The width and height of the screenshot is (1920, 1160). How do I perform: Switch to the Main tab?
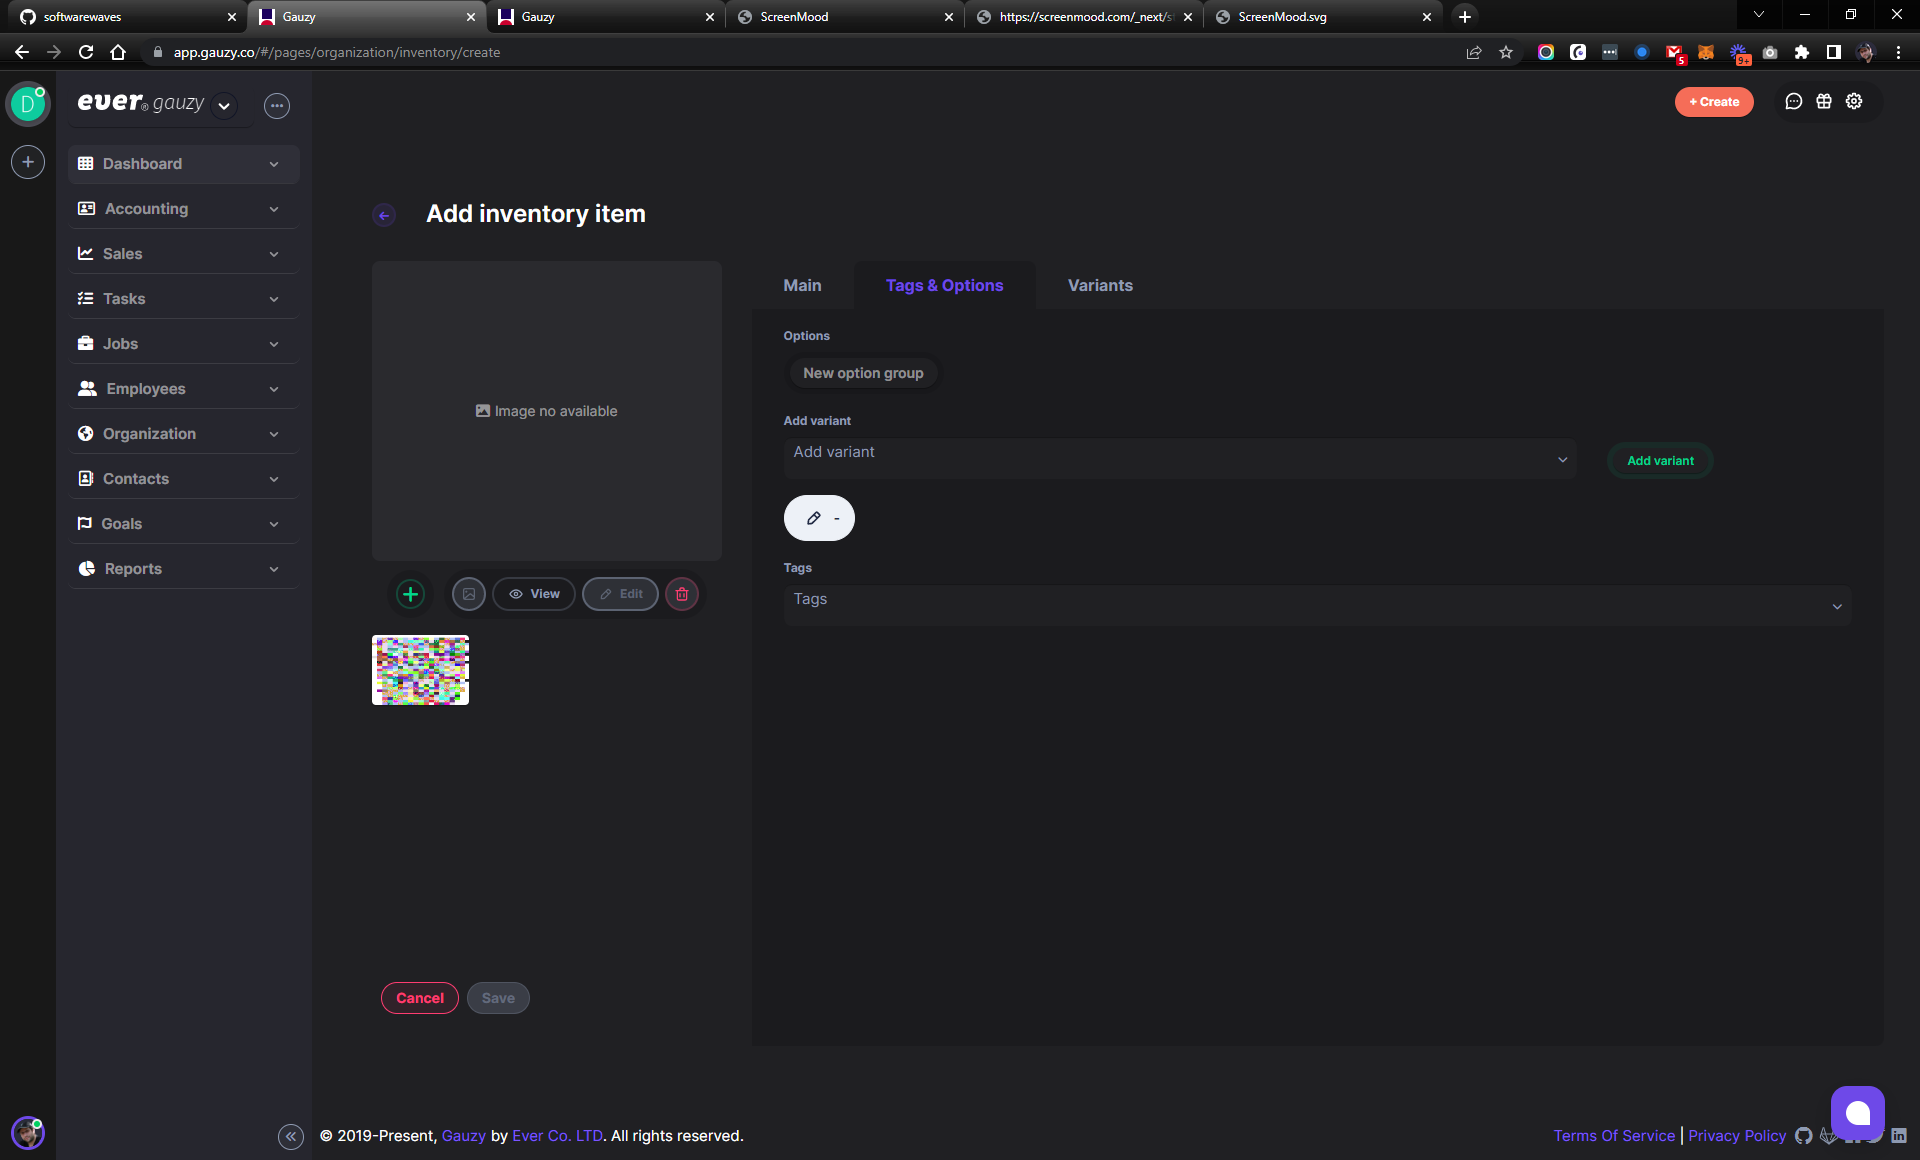[x=801, y=285]
